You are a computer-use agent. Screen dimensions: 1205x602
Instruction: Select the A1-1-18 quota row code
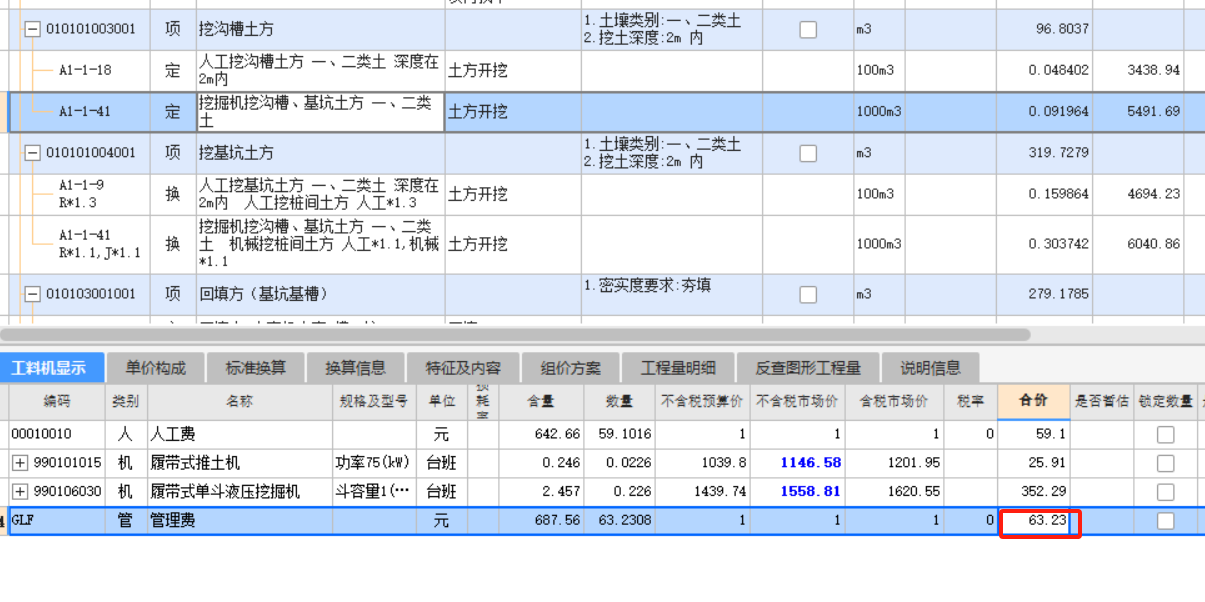(x=85, y=71)
